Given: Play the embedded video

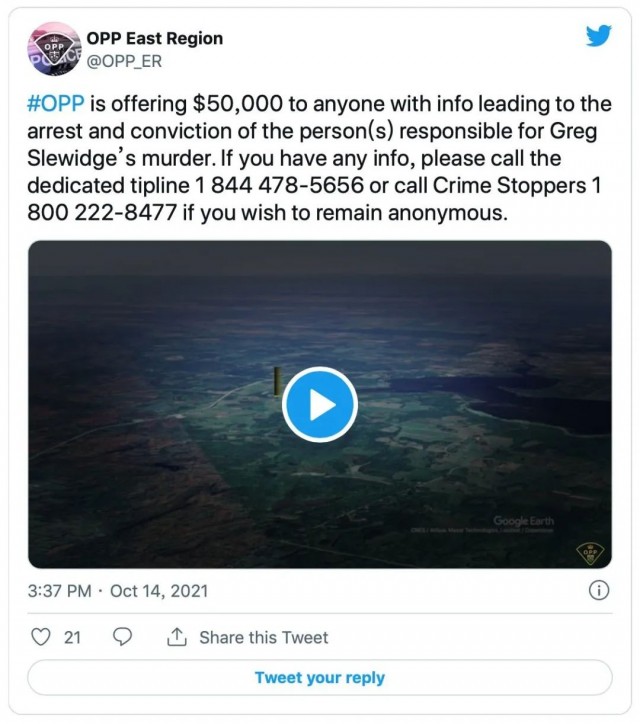Looking at the screenshot, I should pos(319,405).
